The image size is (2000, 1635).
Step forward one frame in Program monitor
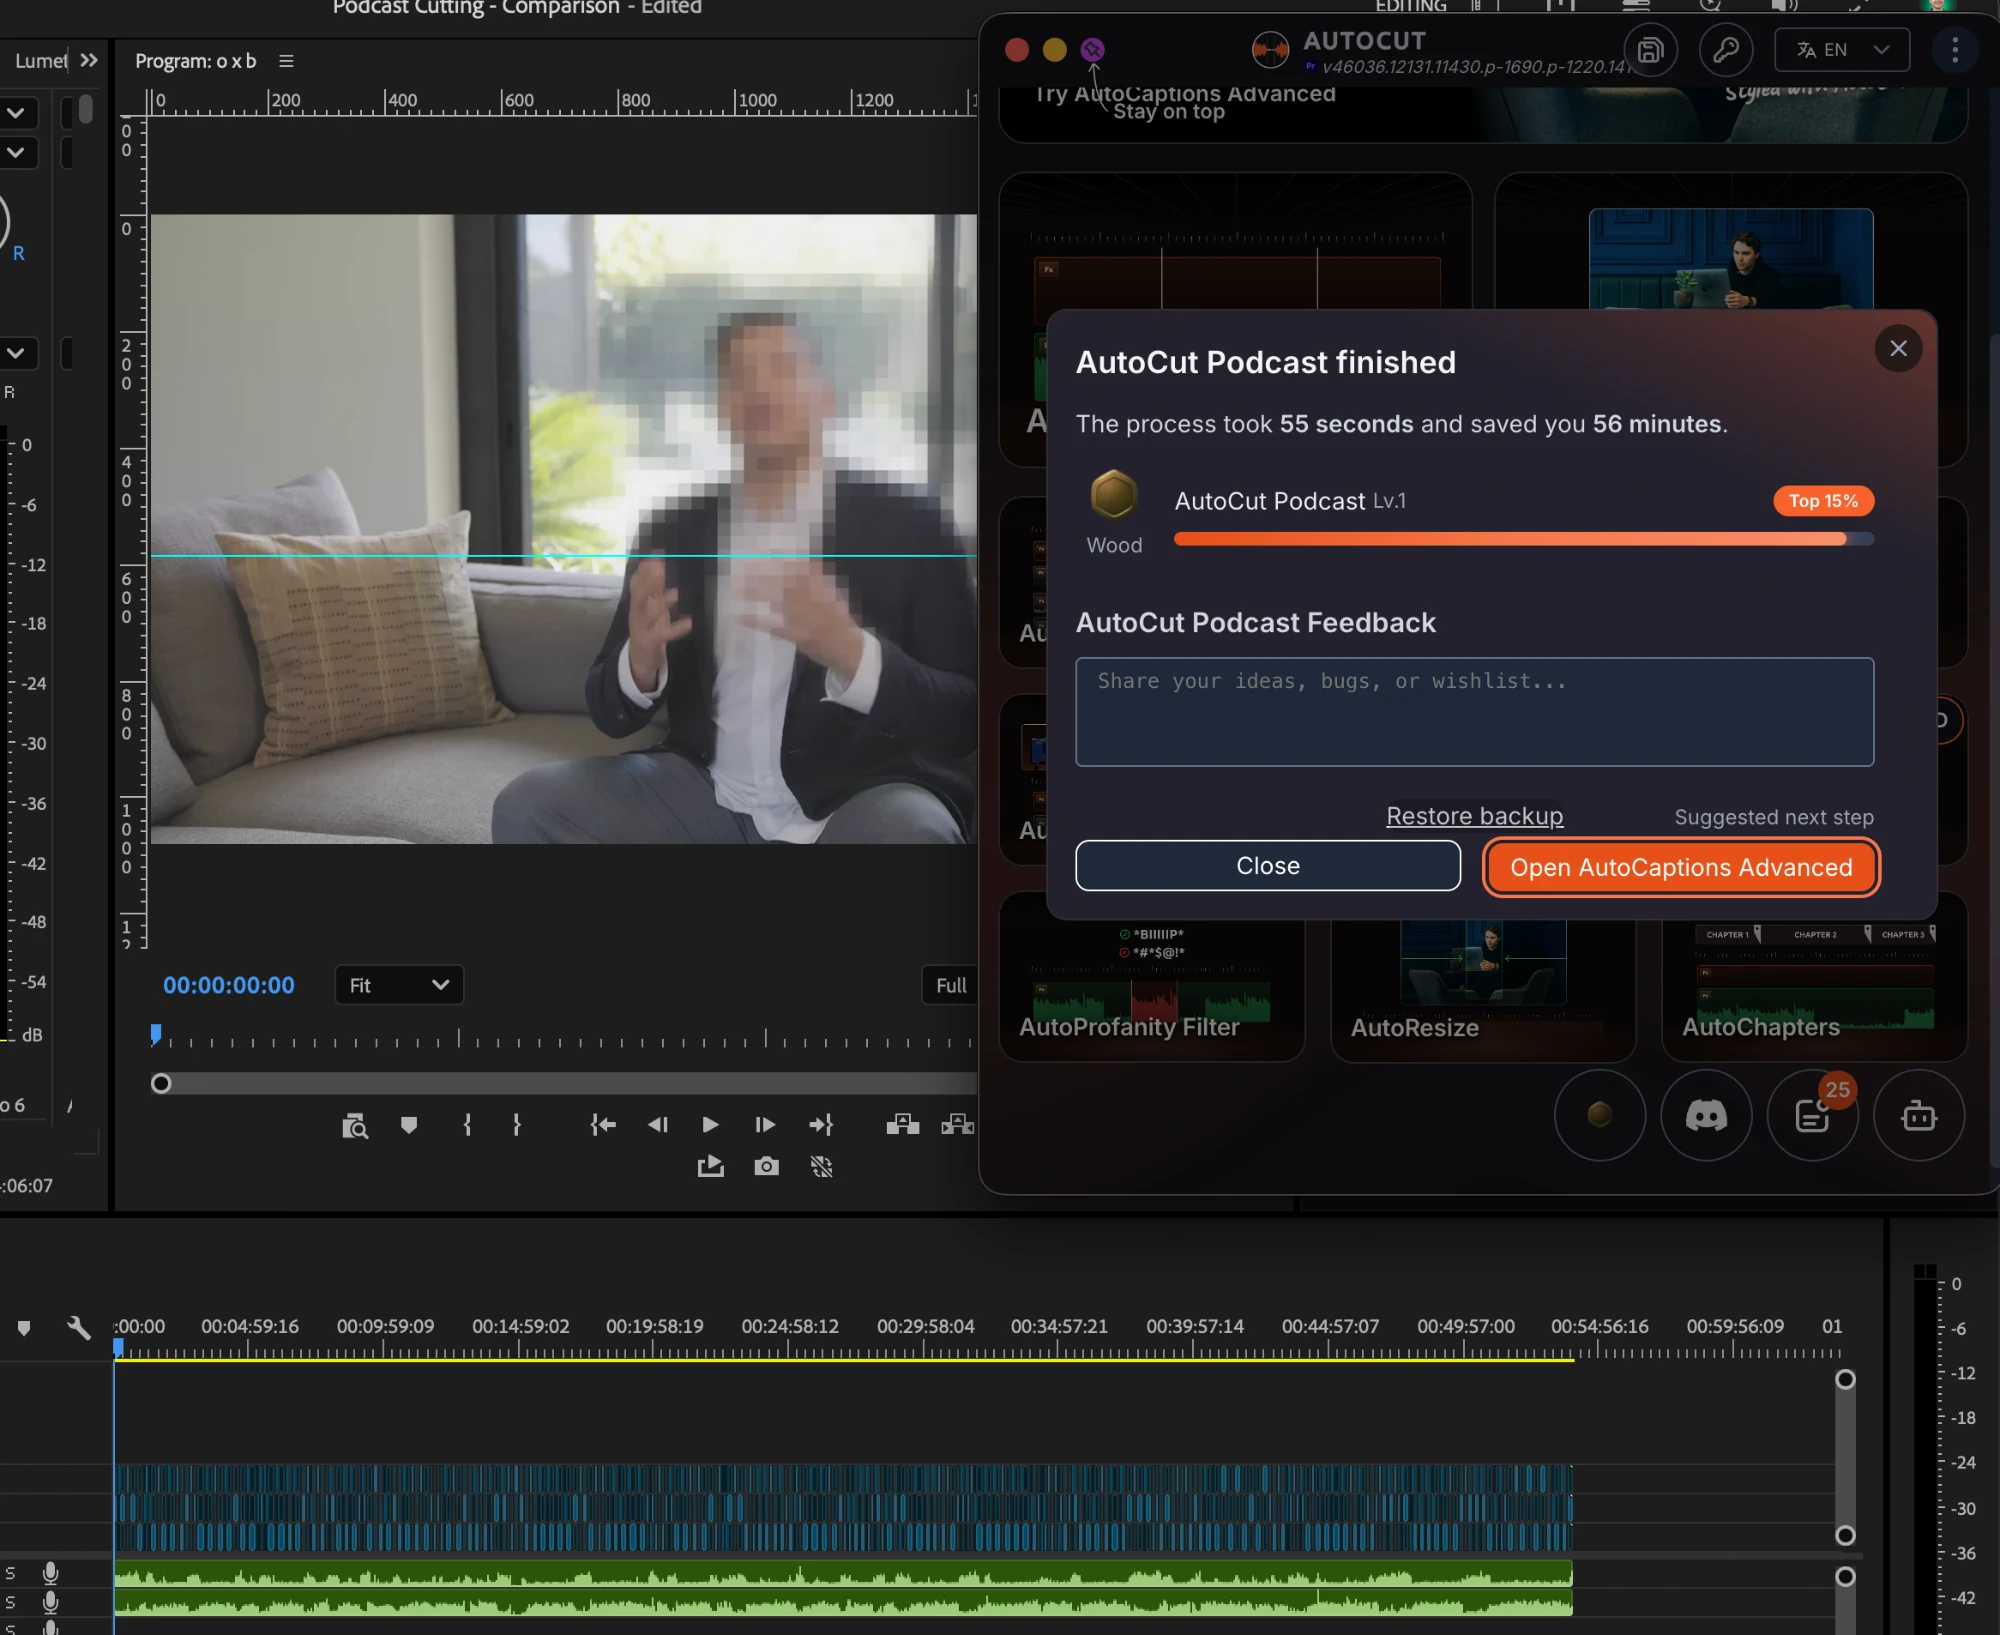point(764,1125)
